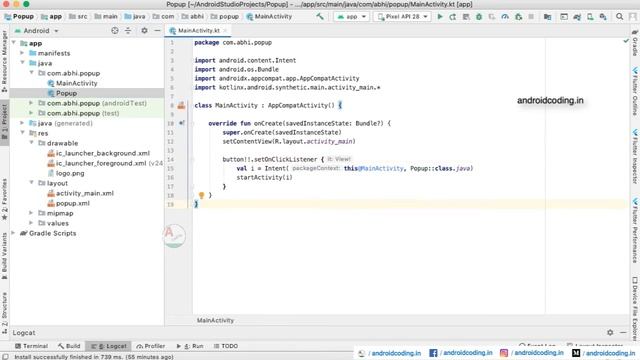This screenshot has width=640, height=360.
Task: Expand the manifests folder
Action: pyautogui.click(x=22, y=53)
